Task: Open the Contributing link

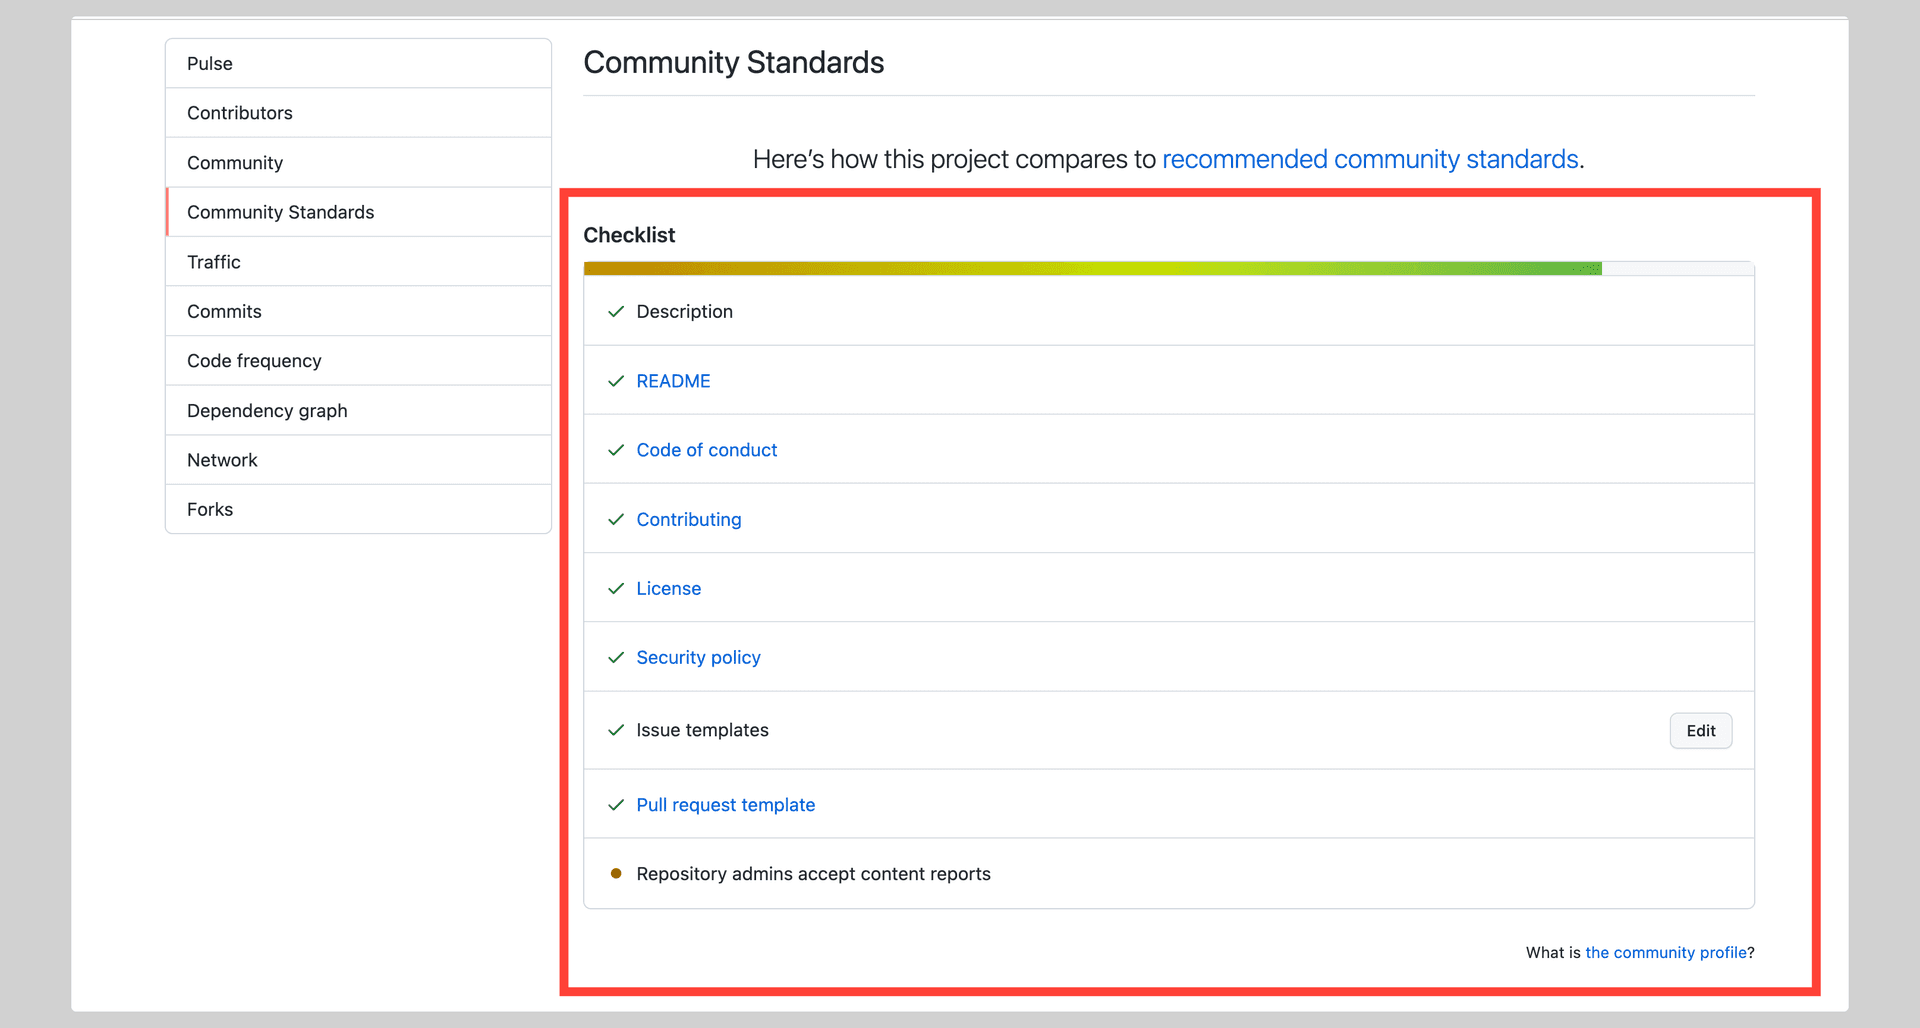Action: click(x=689, y=519)
